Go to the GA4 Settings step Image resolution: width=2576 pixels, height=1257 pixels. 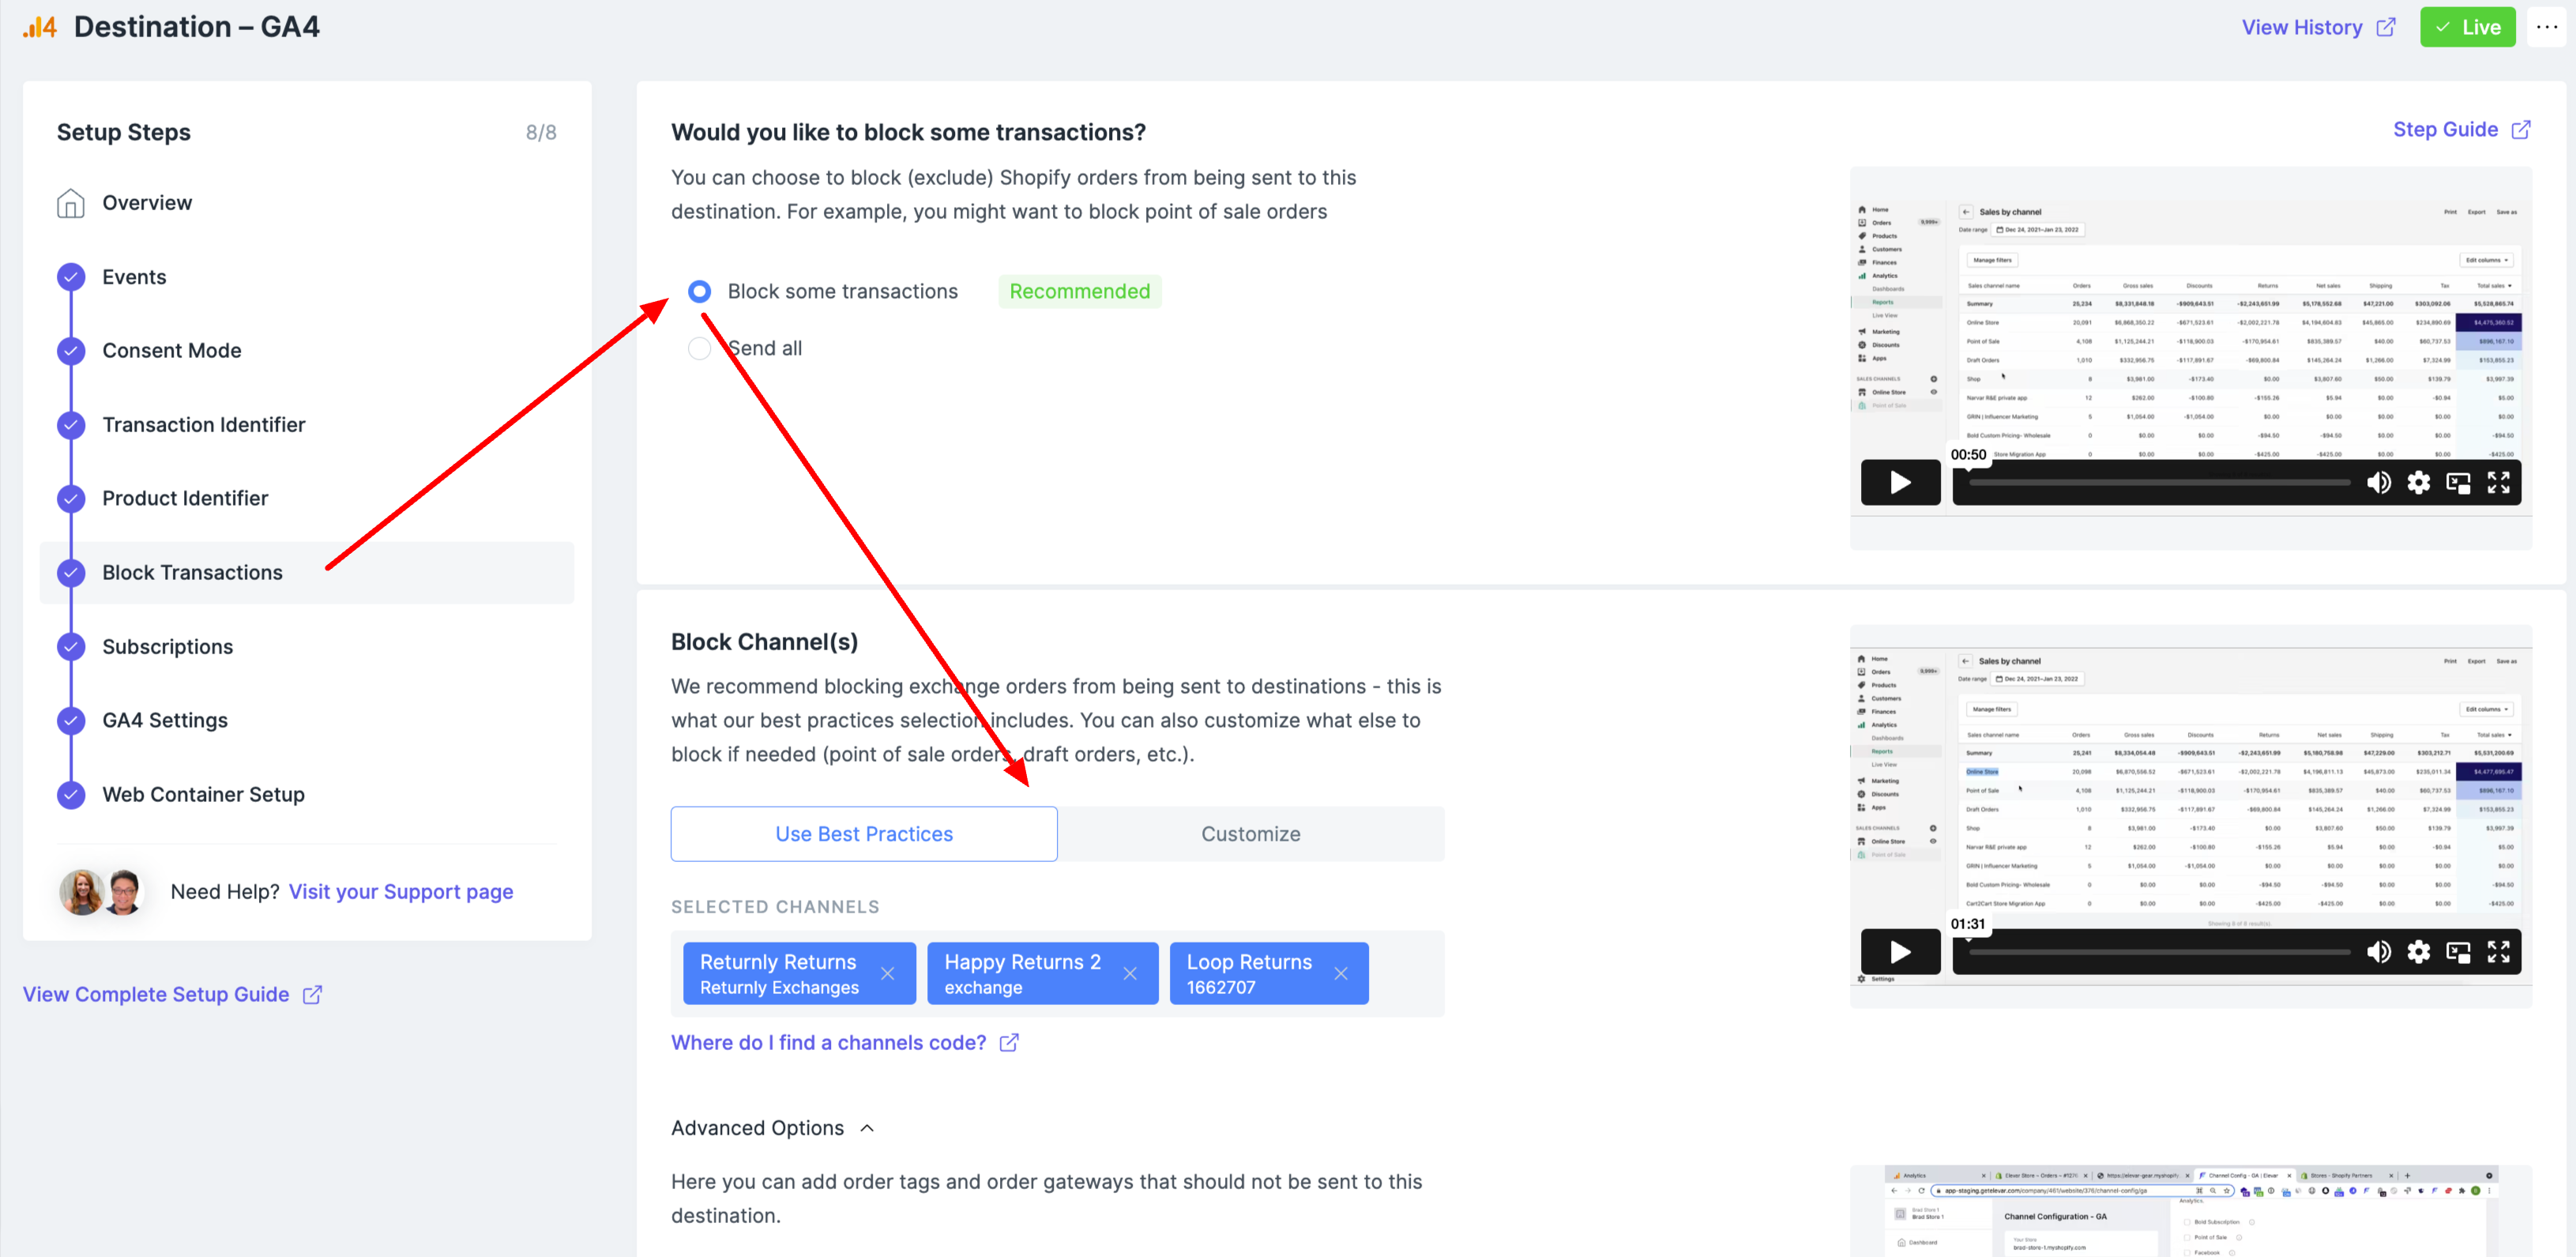pyautogui.click(x=165, y=720)
